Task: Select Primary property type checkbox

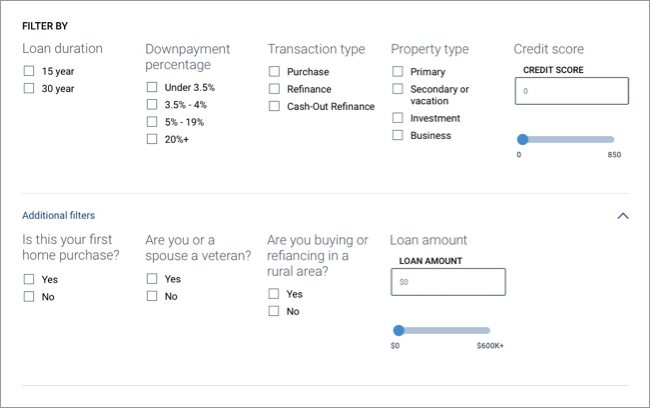Action: pos(397,72)
